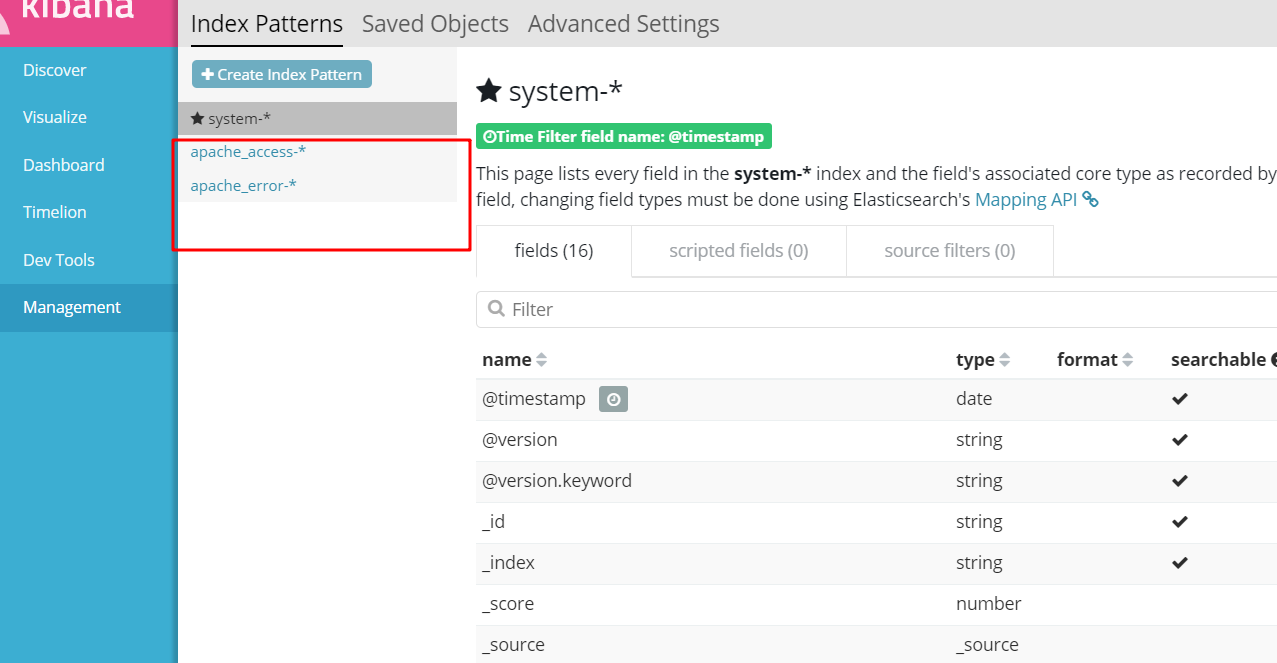This screenshot has height=663, width=1277.
Task: Click the date type of @timestamp
Action: point(974,399)
